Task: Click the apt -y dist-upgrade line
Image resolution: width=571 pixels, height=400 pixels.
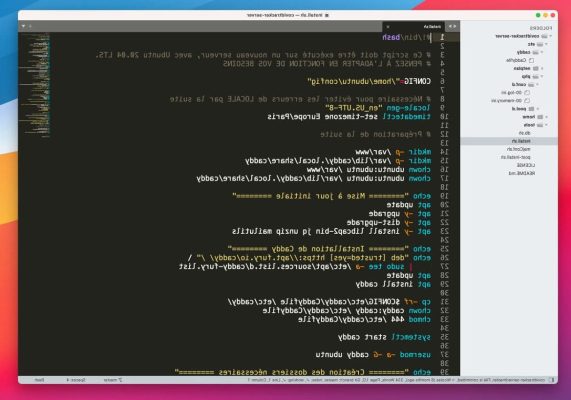Action: (389, 222)
